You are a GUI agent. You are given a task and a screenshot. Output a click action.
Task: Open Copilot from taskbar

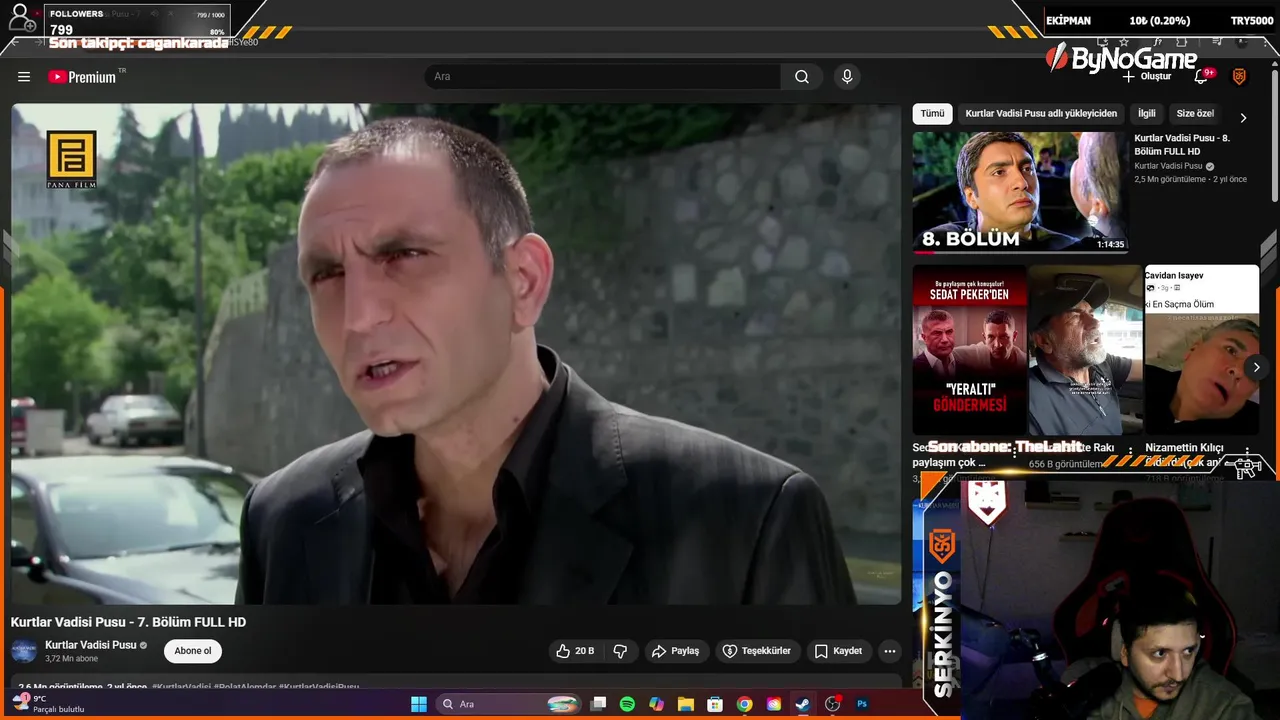(656, 704)
